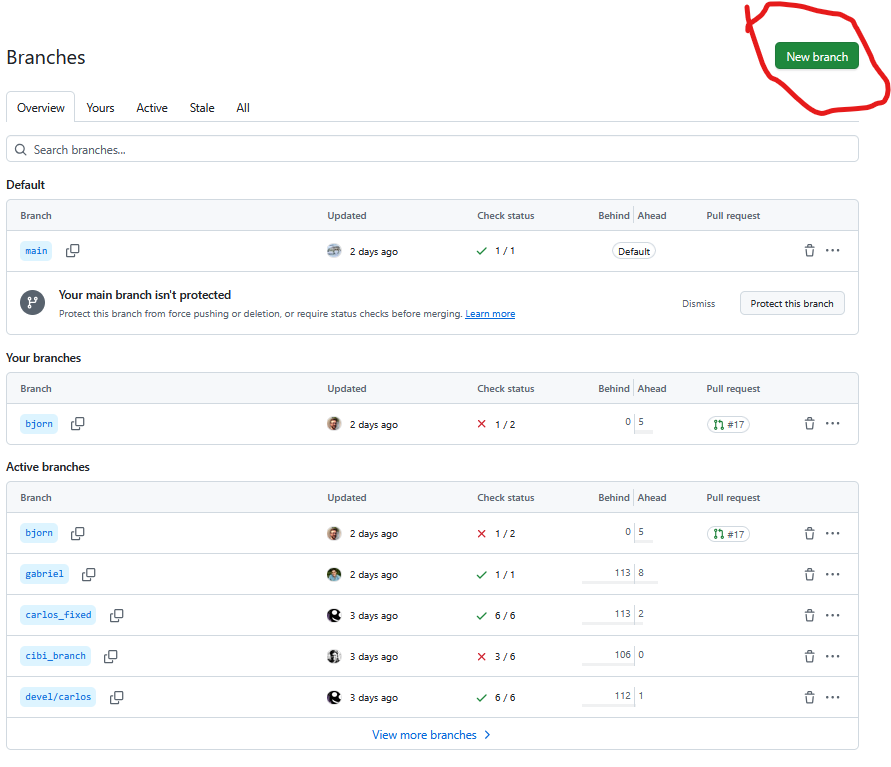Delete the carlos_fixed branch via trash icon
The height and width of the screenshot is (767, 891).
click(x=809, y=616)
